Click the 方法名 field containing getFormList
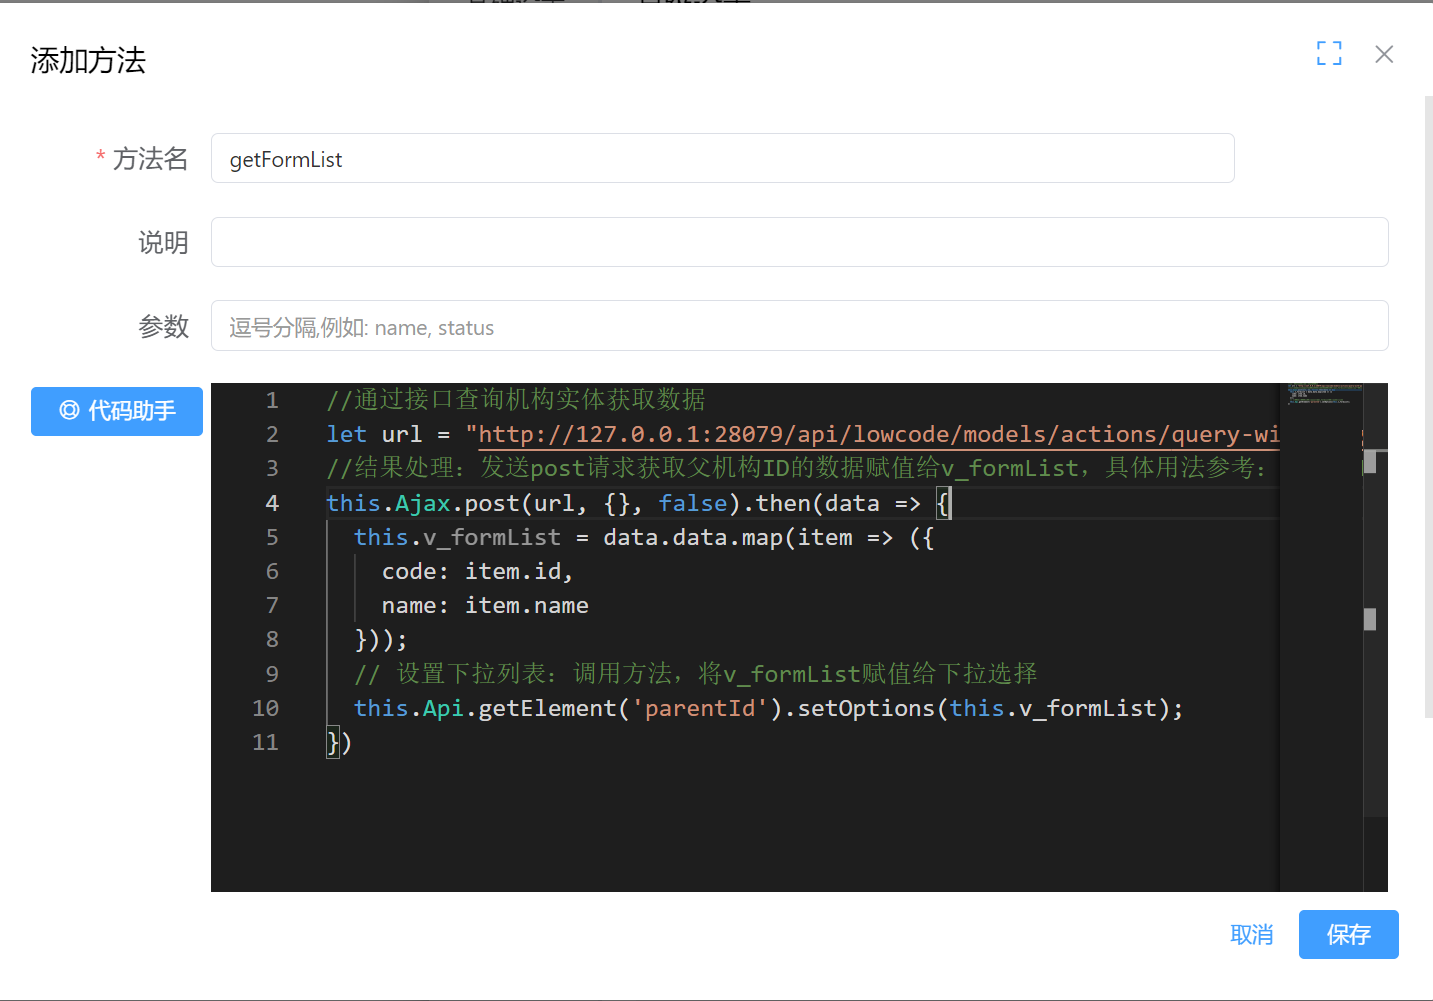The height and width of the screenshot is (1001, 1433). [x=722, y=159]
